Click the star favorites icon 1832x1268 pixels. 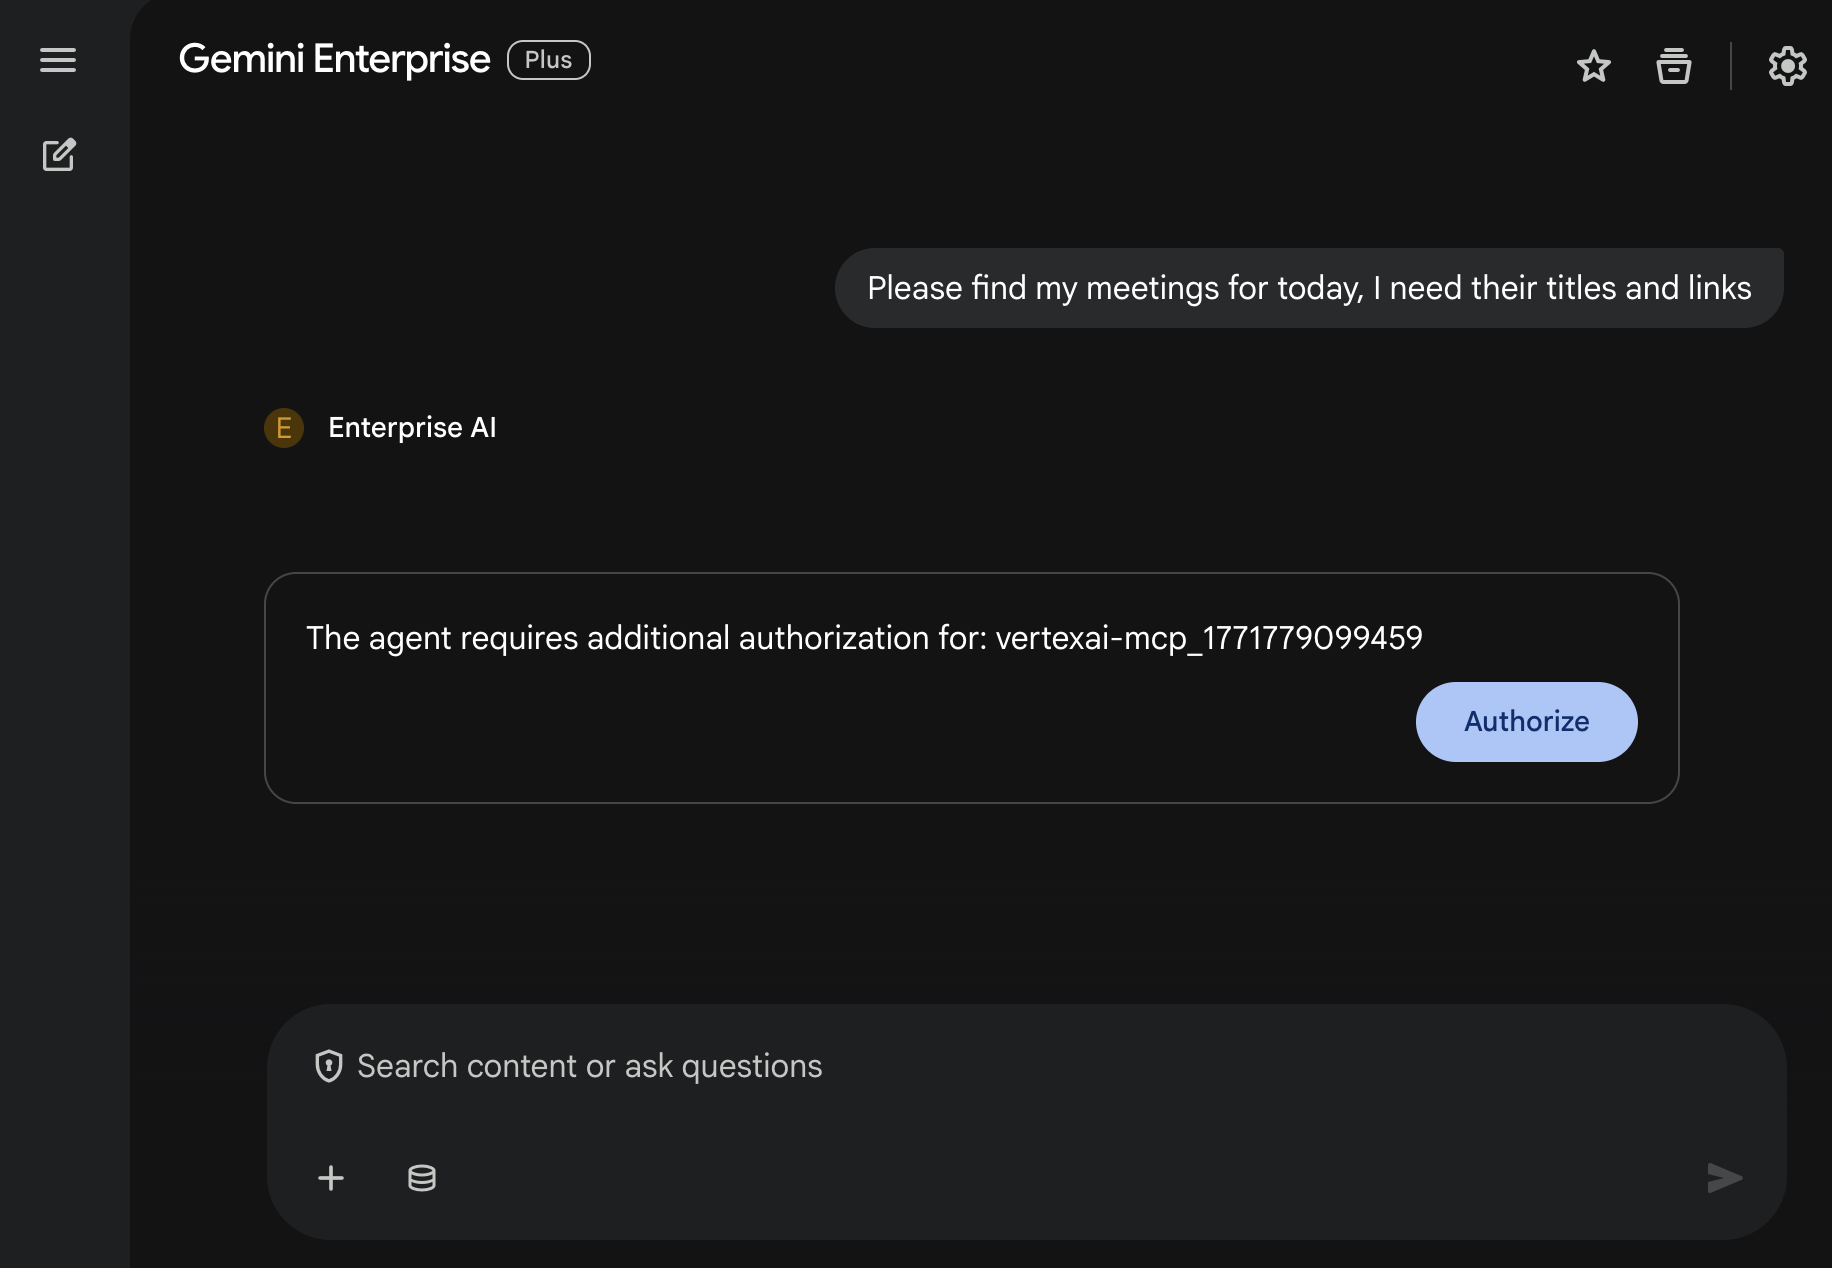pos(1593,66)
